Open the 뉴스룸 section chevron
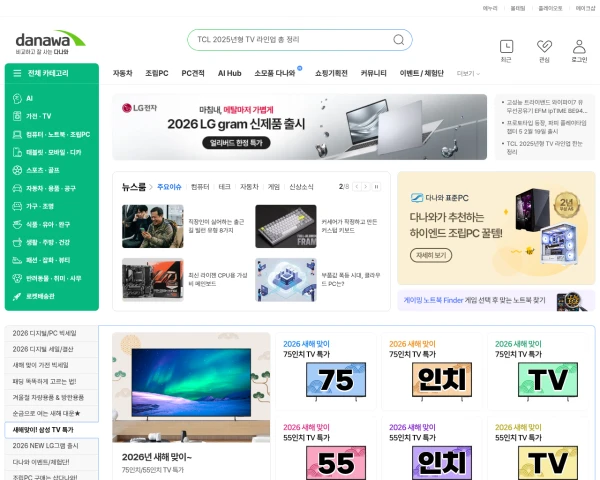The width and height of the screenshot is (600, 480). click(150, 187)
